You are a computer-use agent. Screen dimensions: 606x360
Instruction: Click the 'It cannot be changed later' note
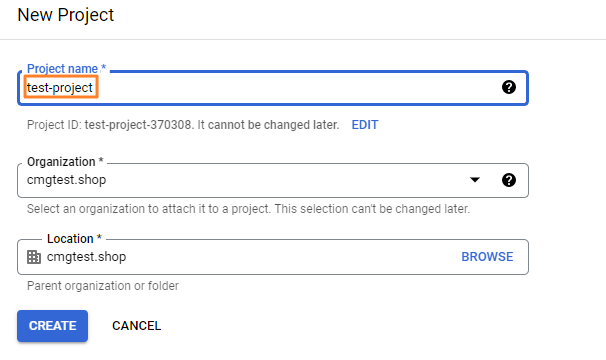pos(268,125)
